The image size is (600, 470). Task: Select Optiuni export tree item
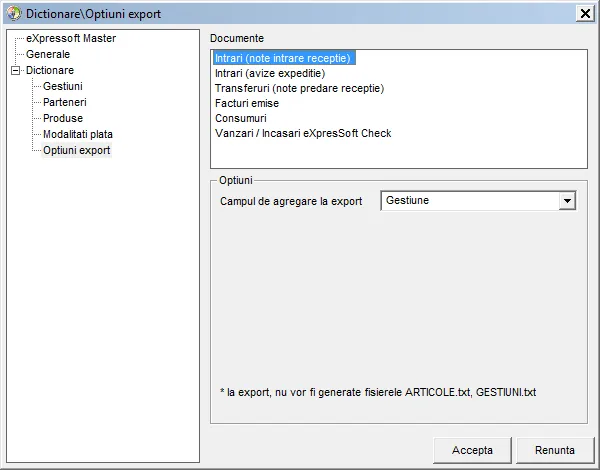[x=77, y=150]
